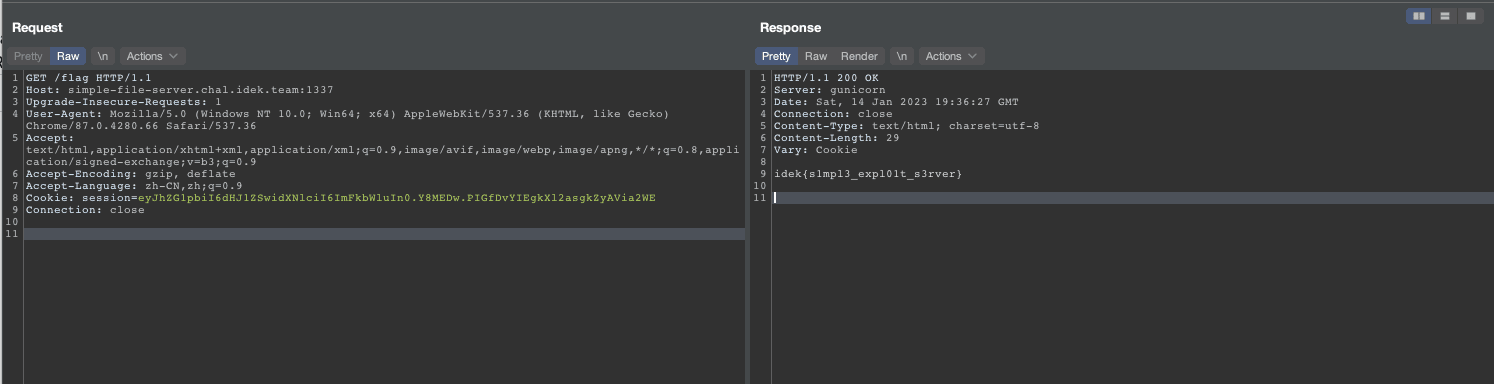This screenshot has width=1494, height=384.
Task: Switch Response panel to Pretty view
Action: tap(776, 56)
